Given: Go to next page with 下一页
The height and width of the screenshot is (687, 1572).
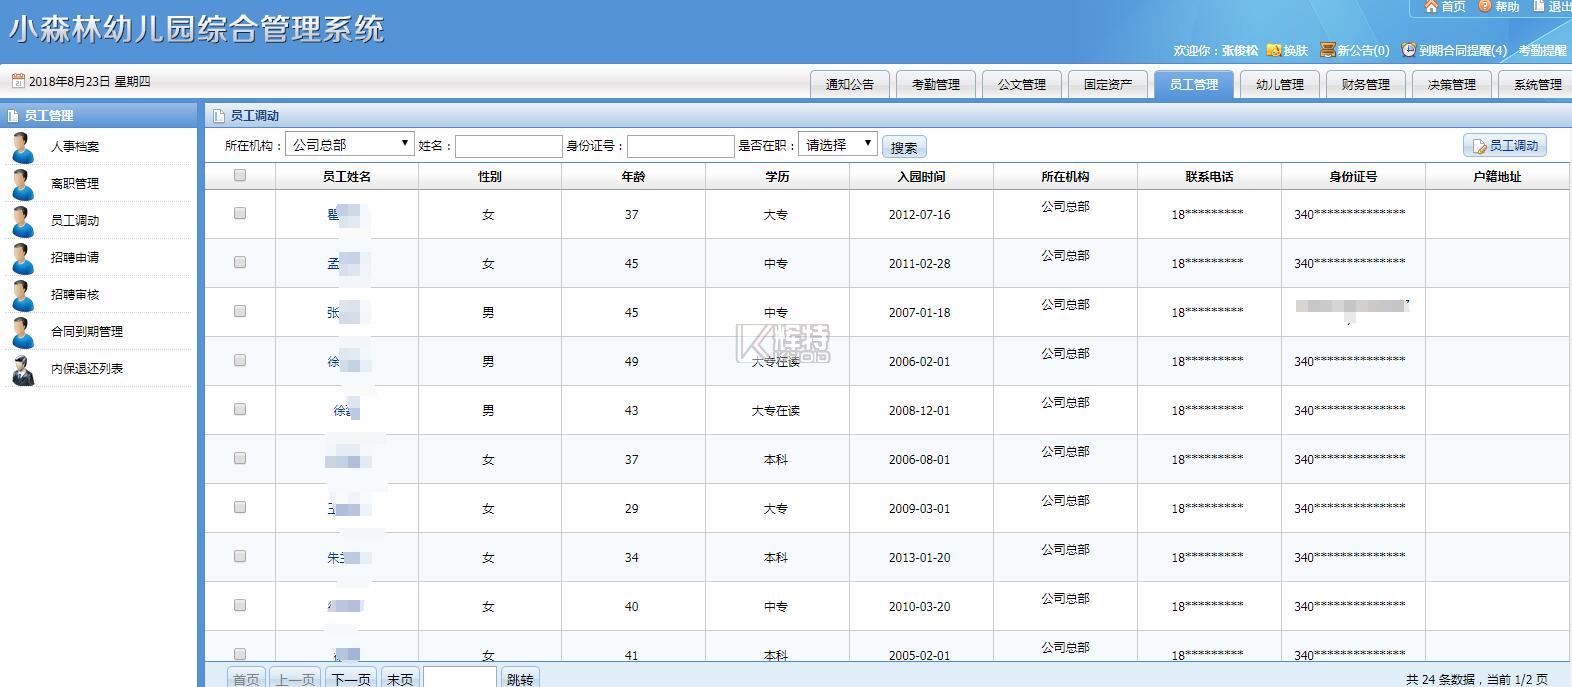Looking at the screenshot, I should [x=351, y=679].
